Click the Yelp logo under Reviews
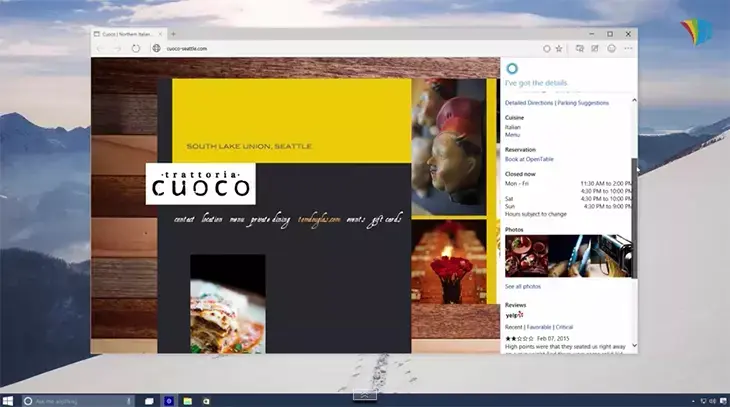The image size is (730, 407). [x=514, y=315]
